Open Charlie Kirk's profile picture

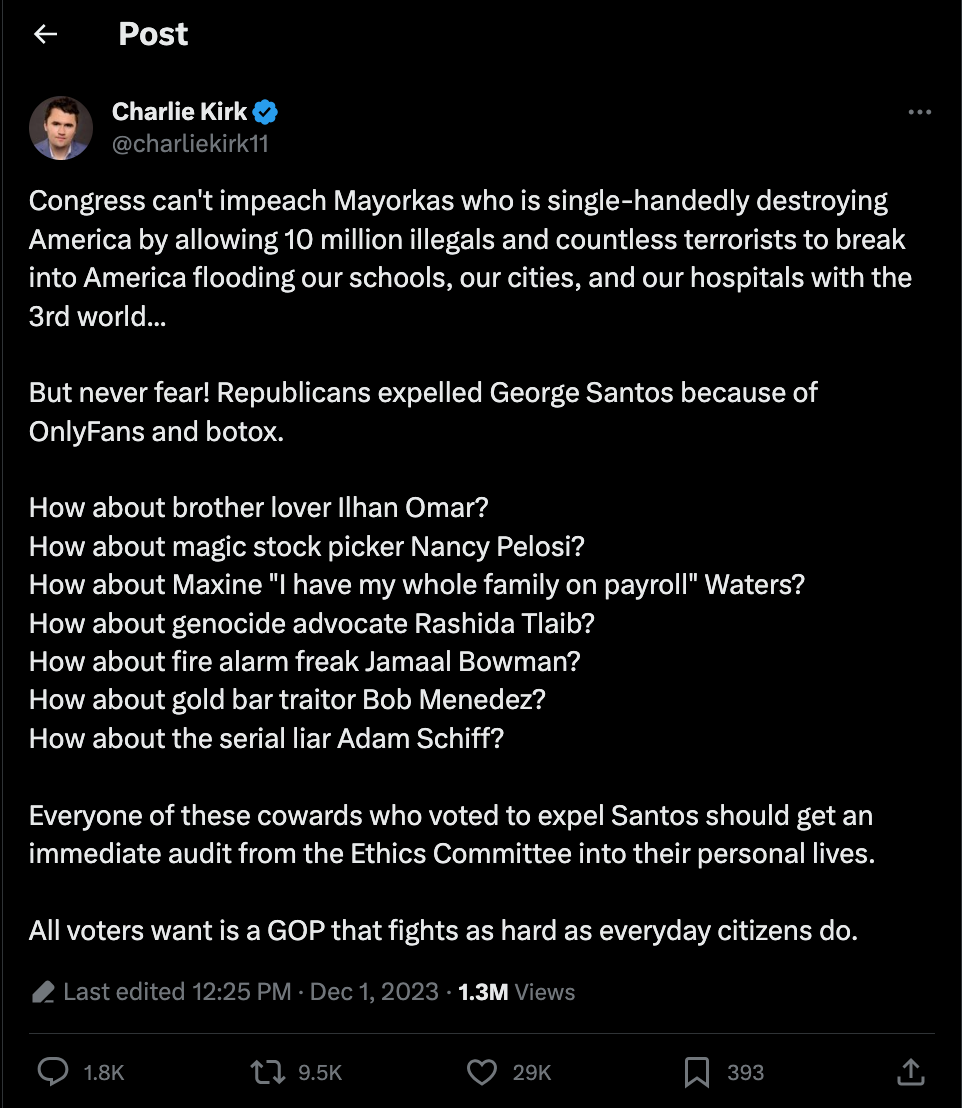61,128
